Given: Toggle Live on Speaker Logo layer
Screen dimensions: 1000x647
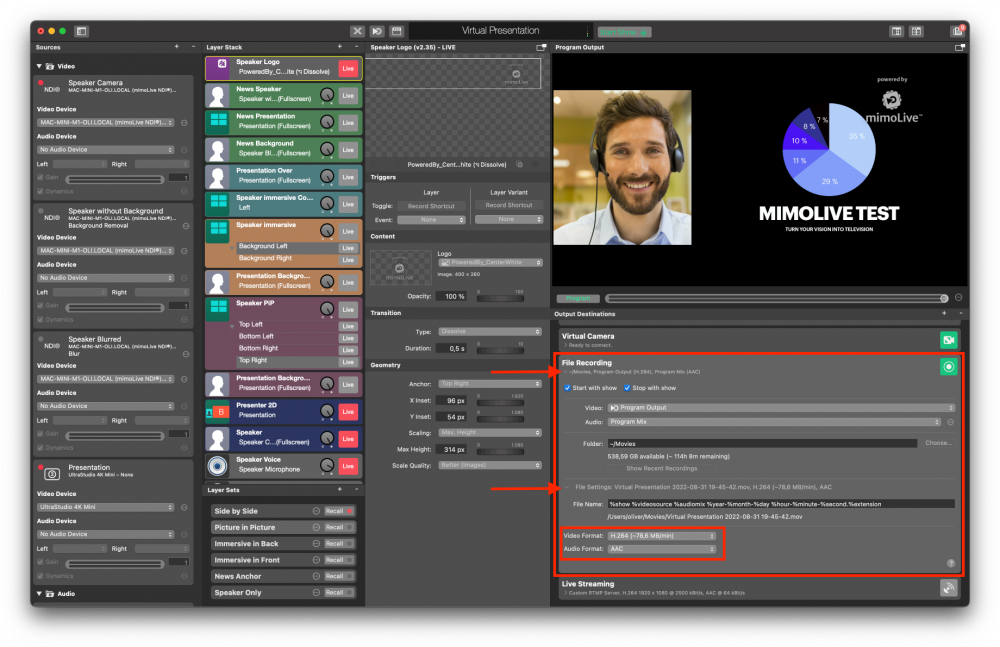Looking at the screenshot, I should pos(348,68).
